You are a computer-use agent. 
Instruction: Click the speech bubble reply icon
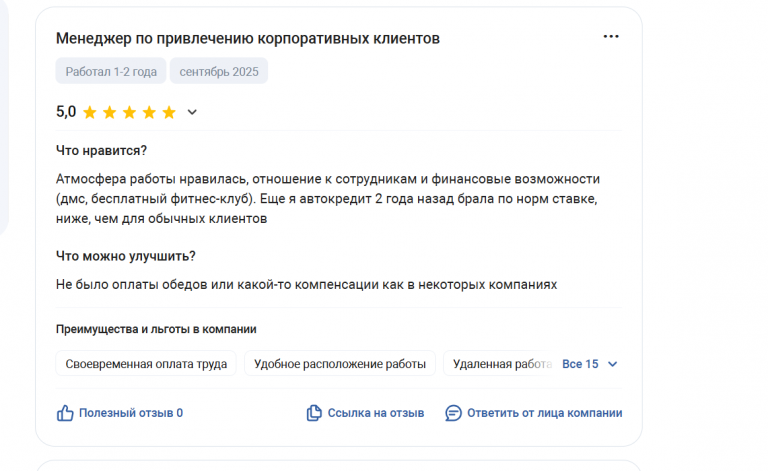453,413
